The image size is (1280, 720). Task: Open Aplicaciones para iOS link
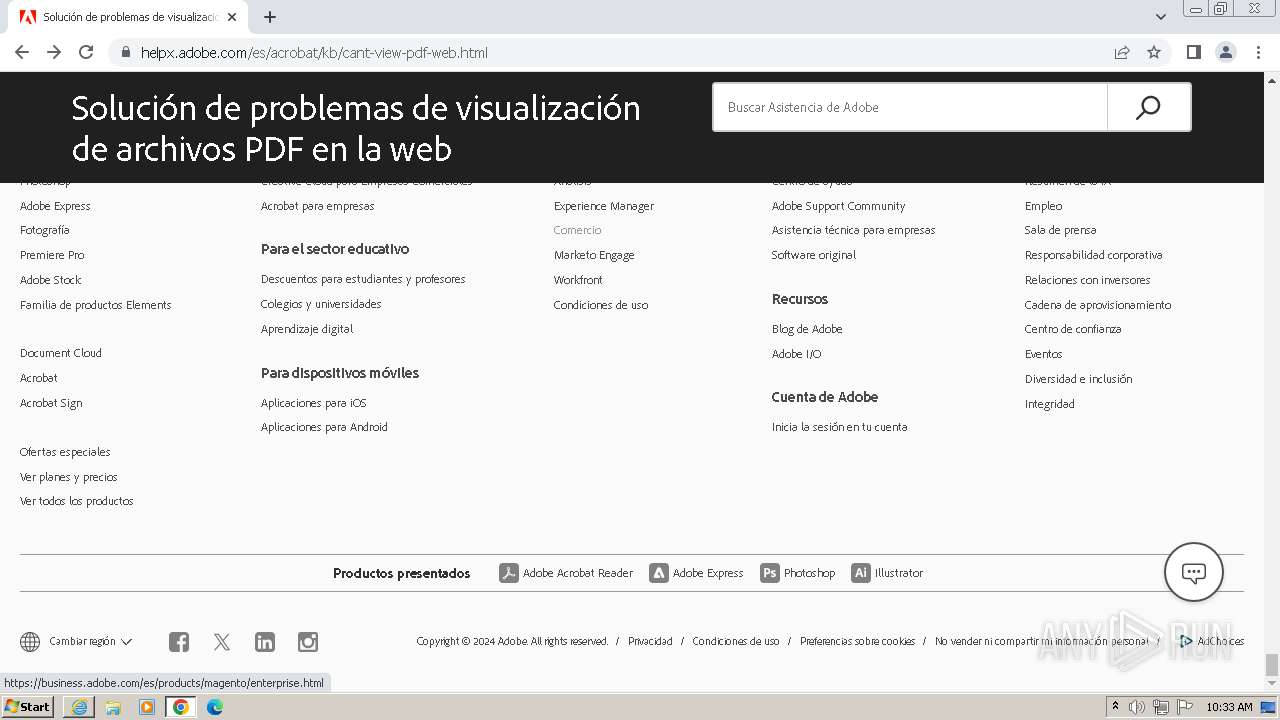314,403
